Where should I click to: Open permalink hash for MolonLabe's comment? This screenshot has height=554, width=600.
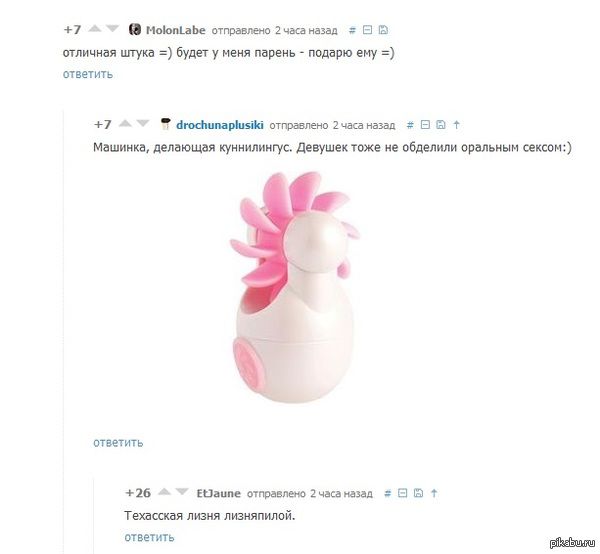(x=352, y=30)
